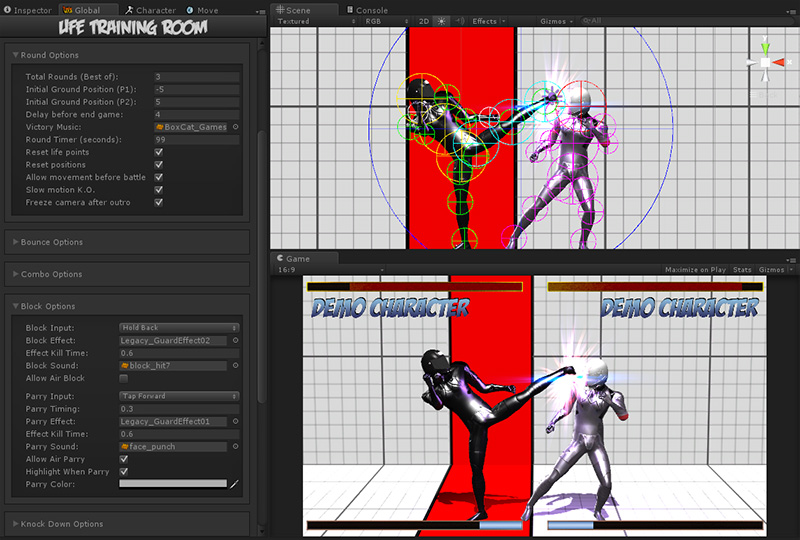Click Block Effect Legacy_GuardEffect02 field

click(173, 340)
